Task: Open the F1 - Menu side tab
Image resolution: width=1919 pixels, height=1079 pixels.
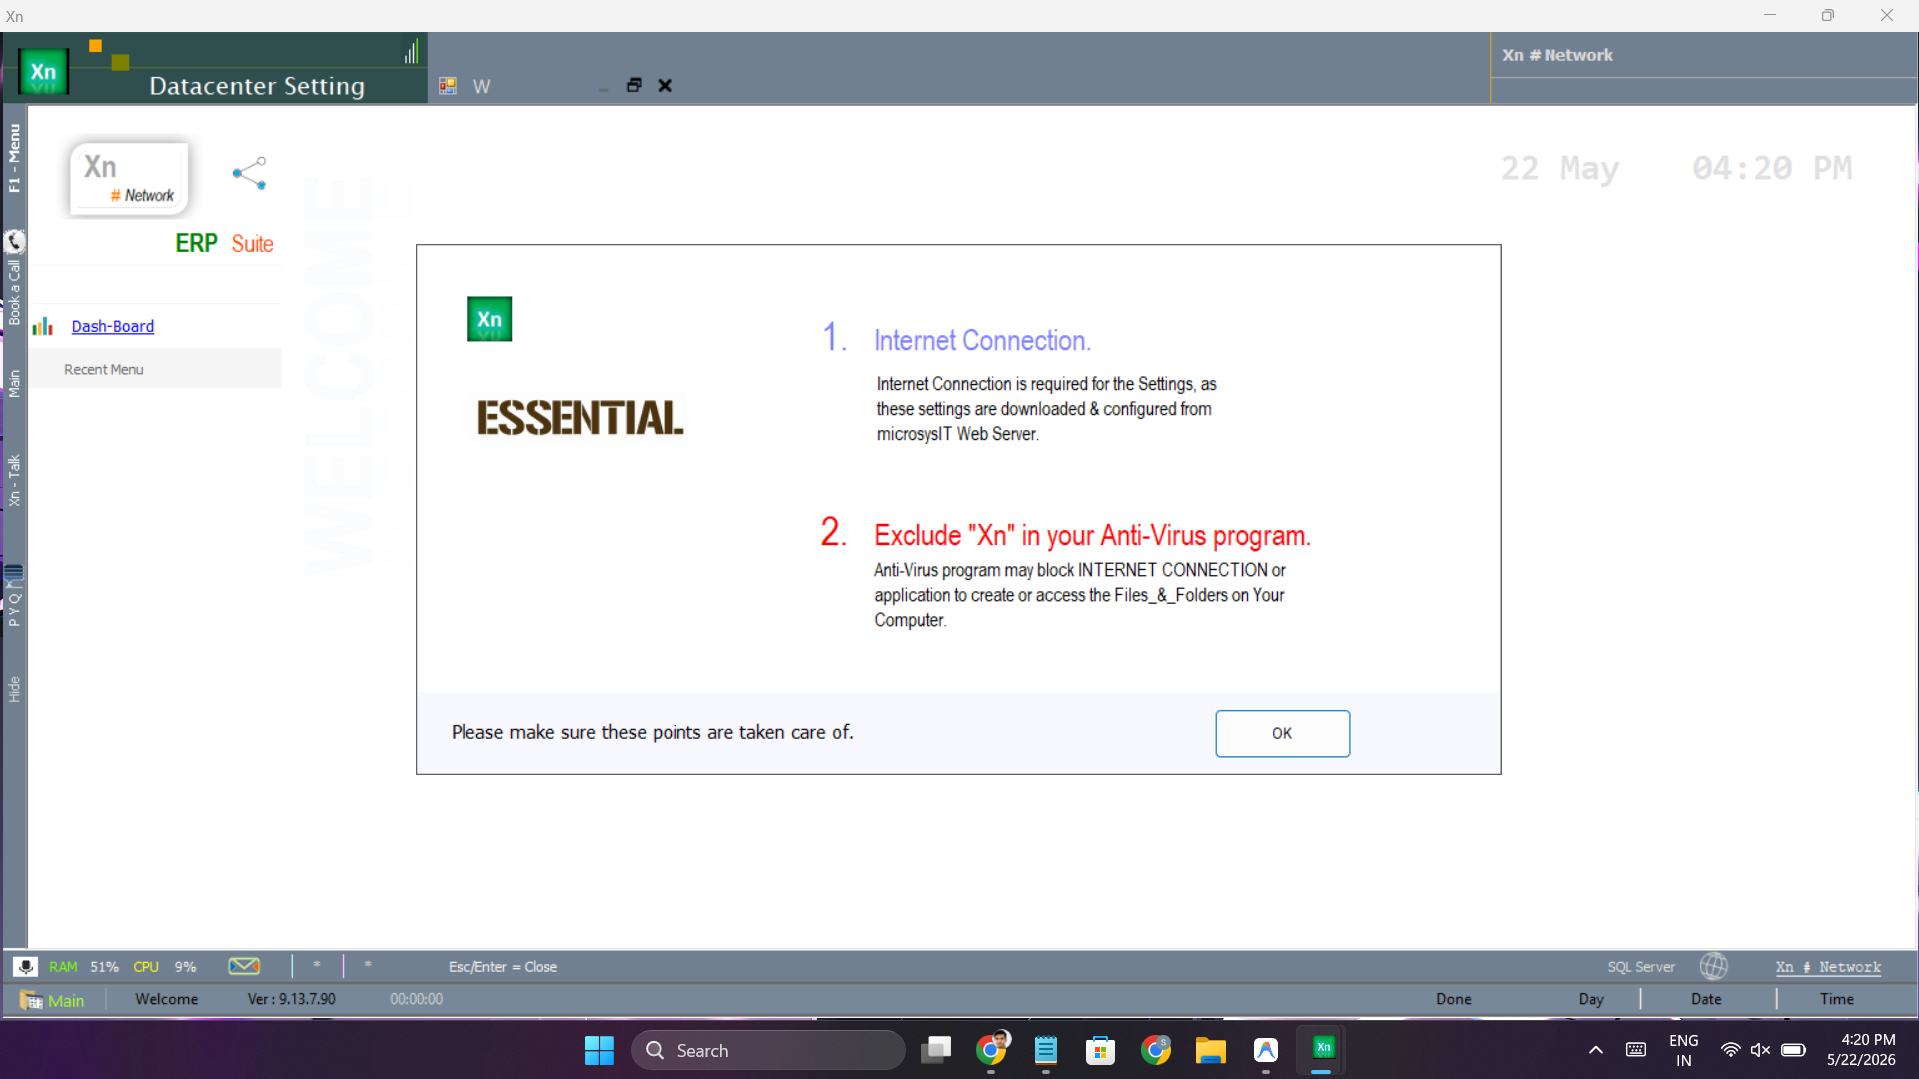Action: coord(14,158)
